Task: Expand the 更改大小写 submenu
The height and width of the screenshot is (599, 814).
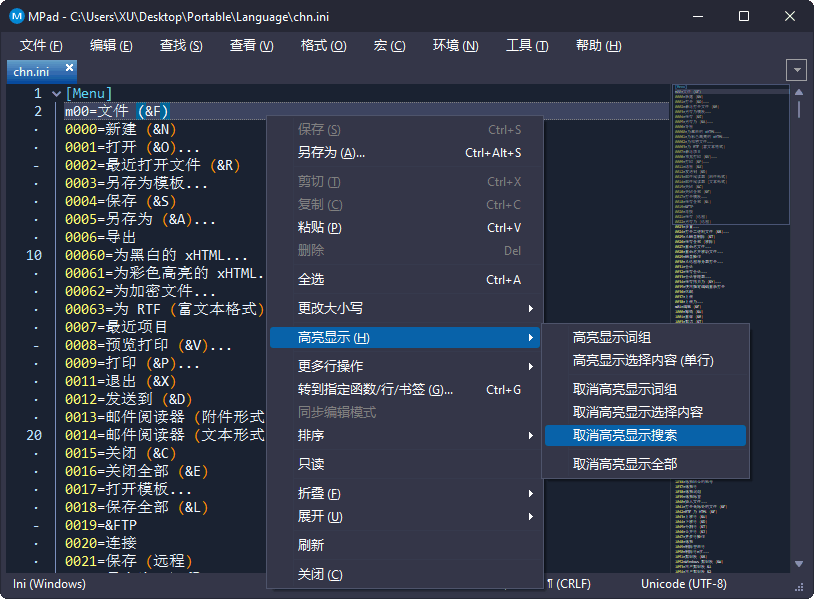Action: (x=405, y=308)
